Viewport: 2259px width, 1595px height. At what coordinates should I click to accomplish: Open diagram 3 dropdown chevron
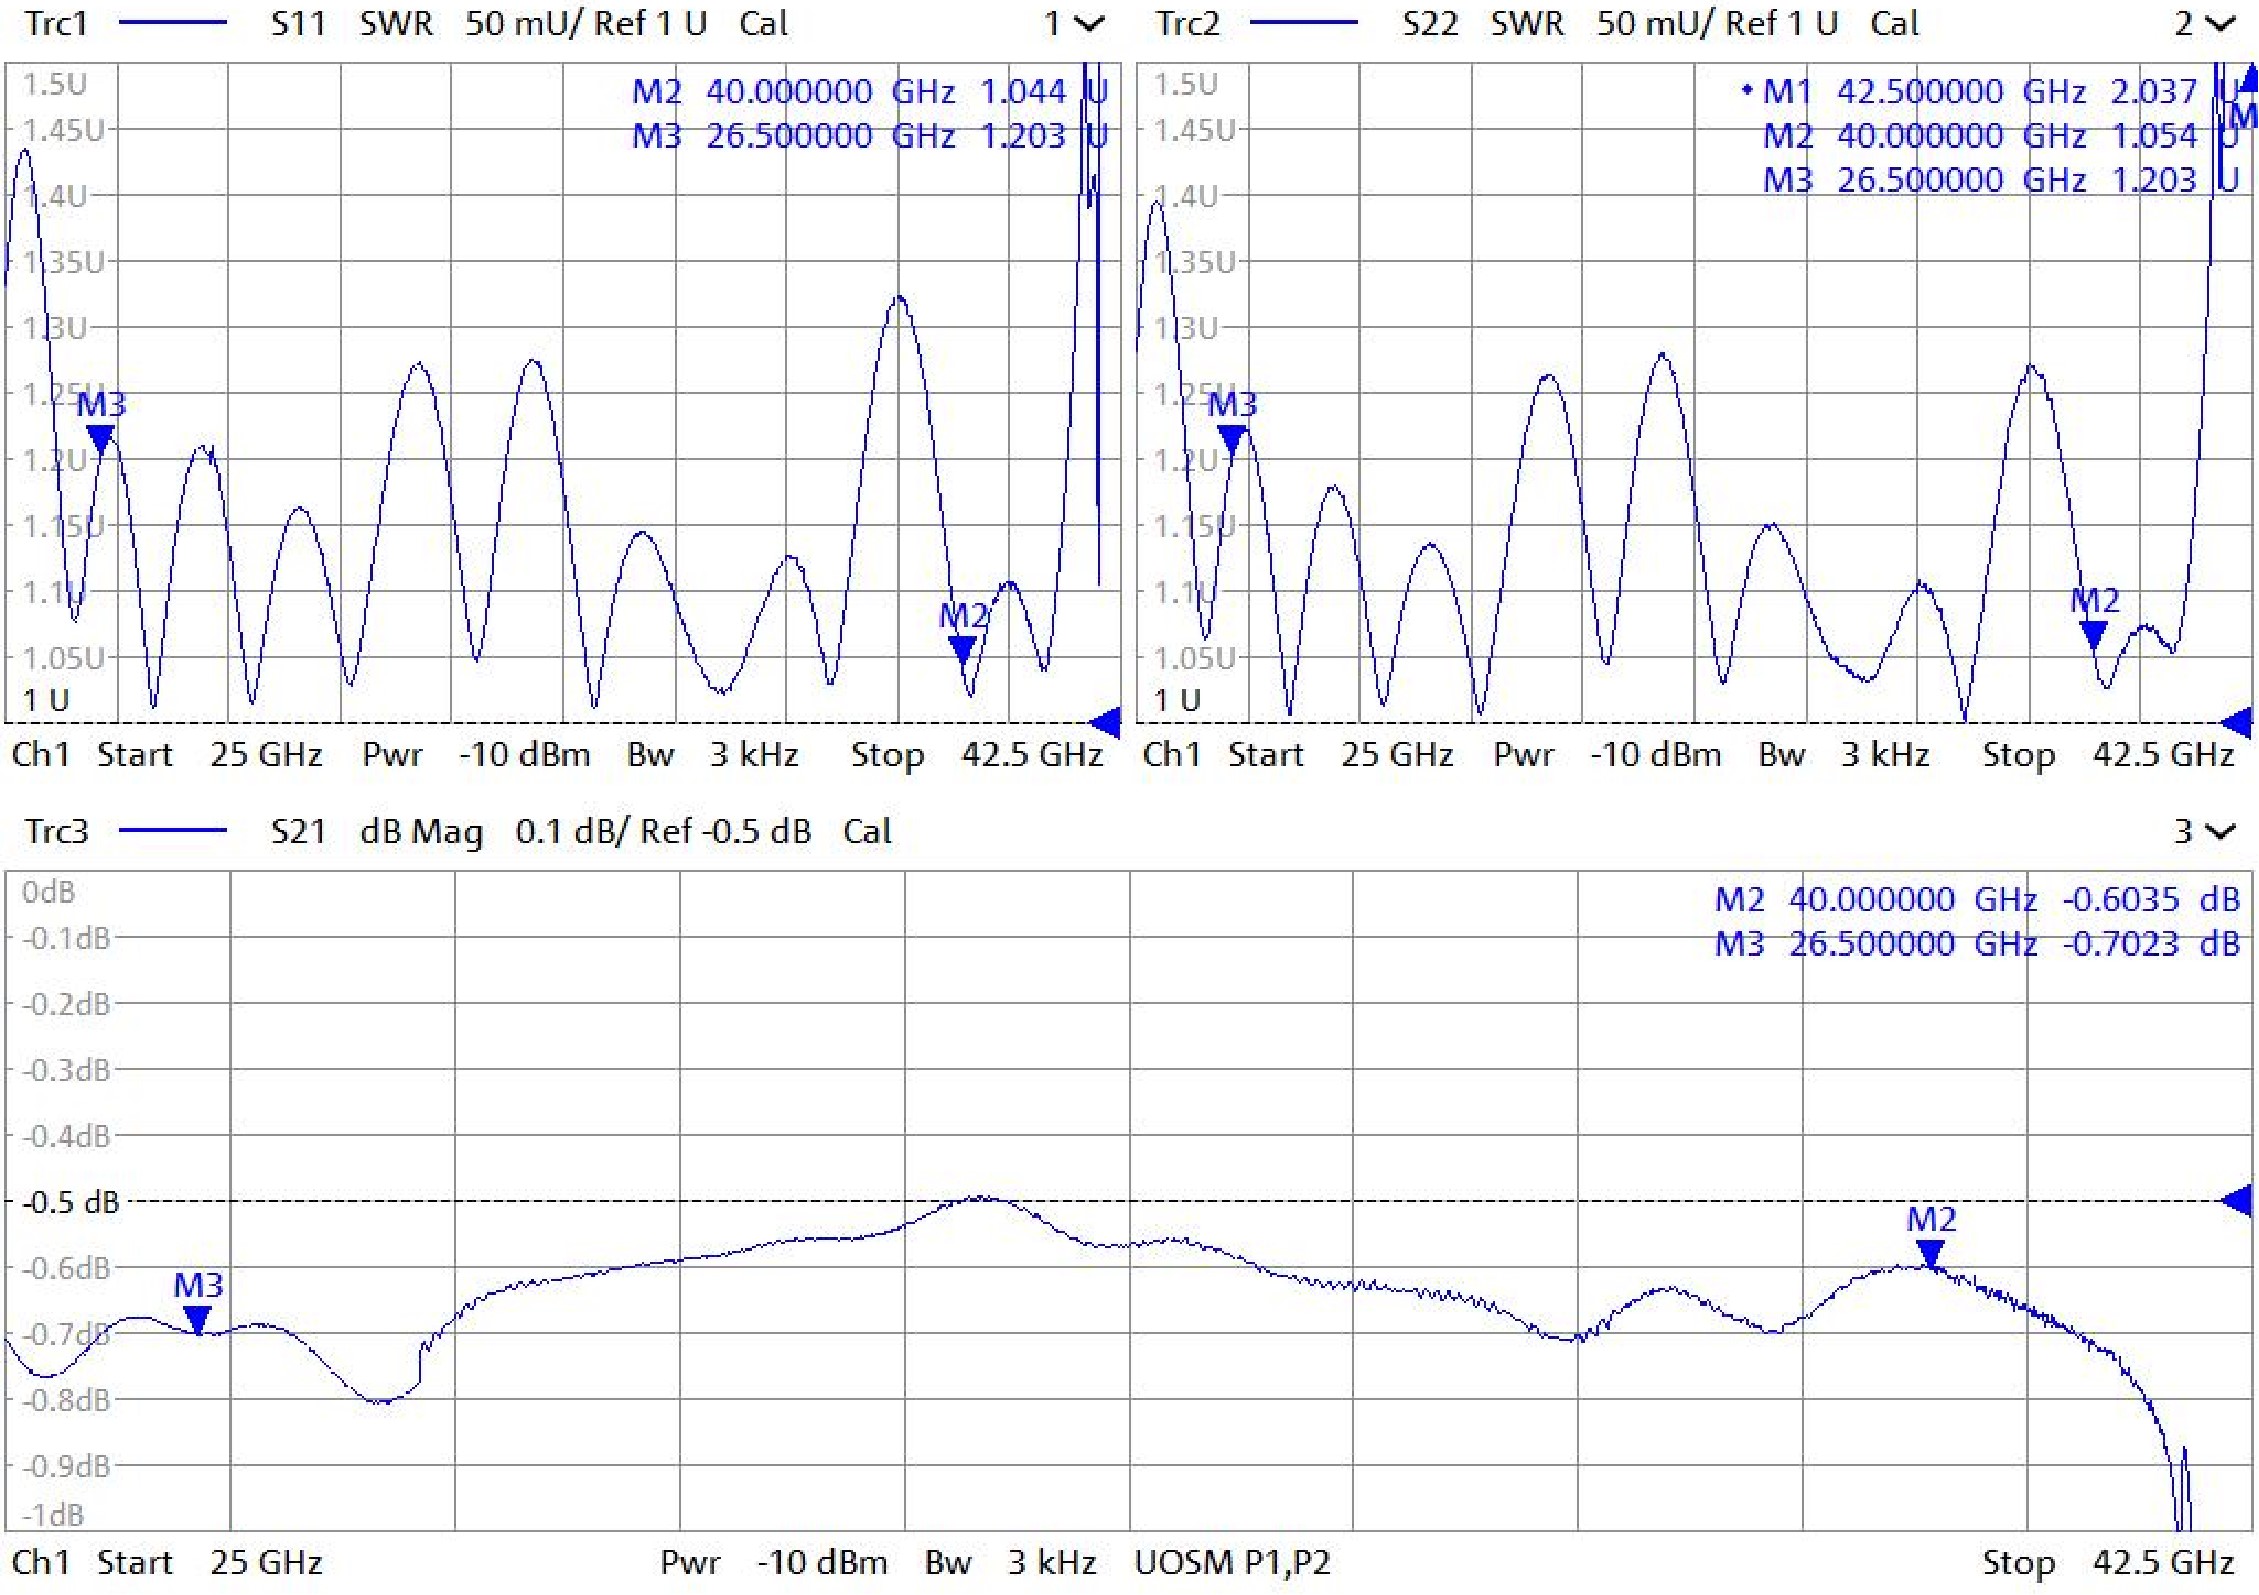pyautogui.click(x=2220, y=832)
